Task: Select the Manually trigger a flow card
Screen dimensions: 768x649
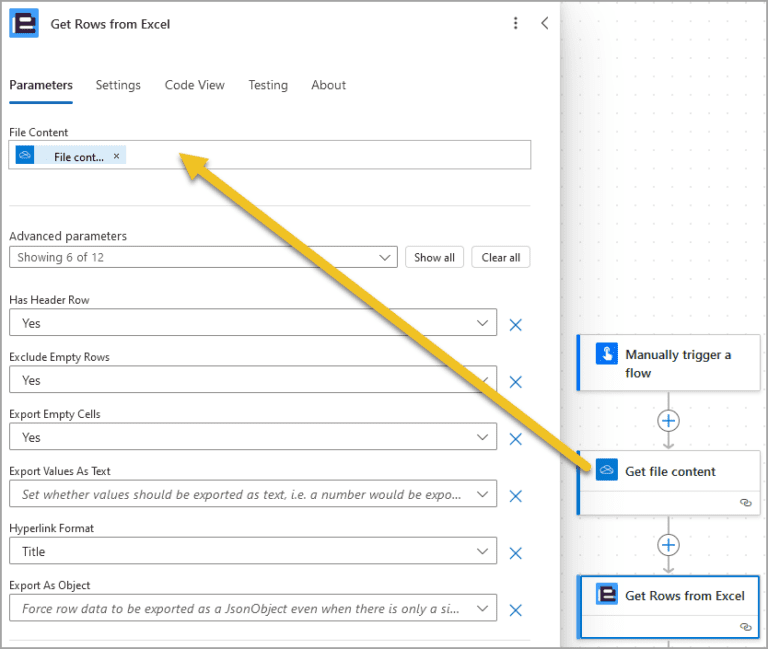Action: pos(669,363)
